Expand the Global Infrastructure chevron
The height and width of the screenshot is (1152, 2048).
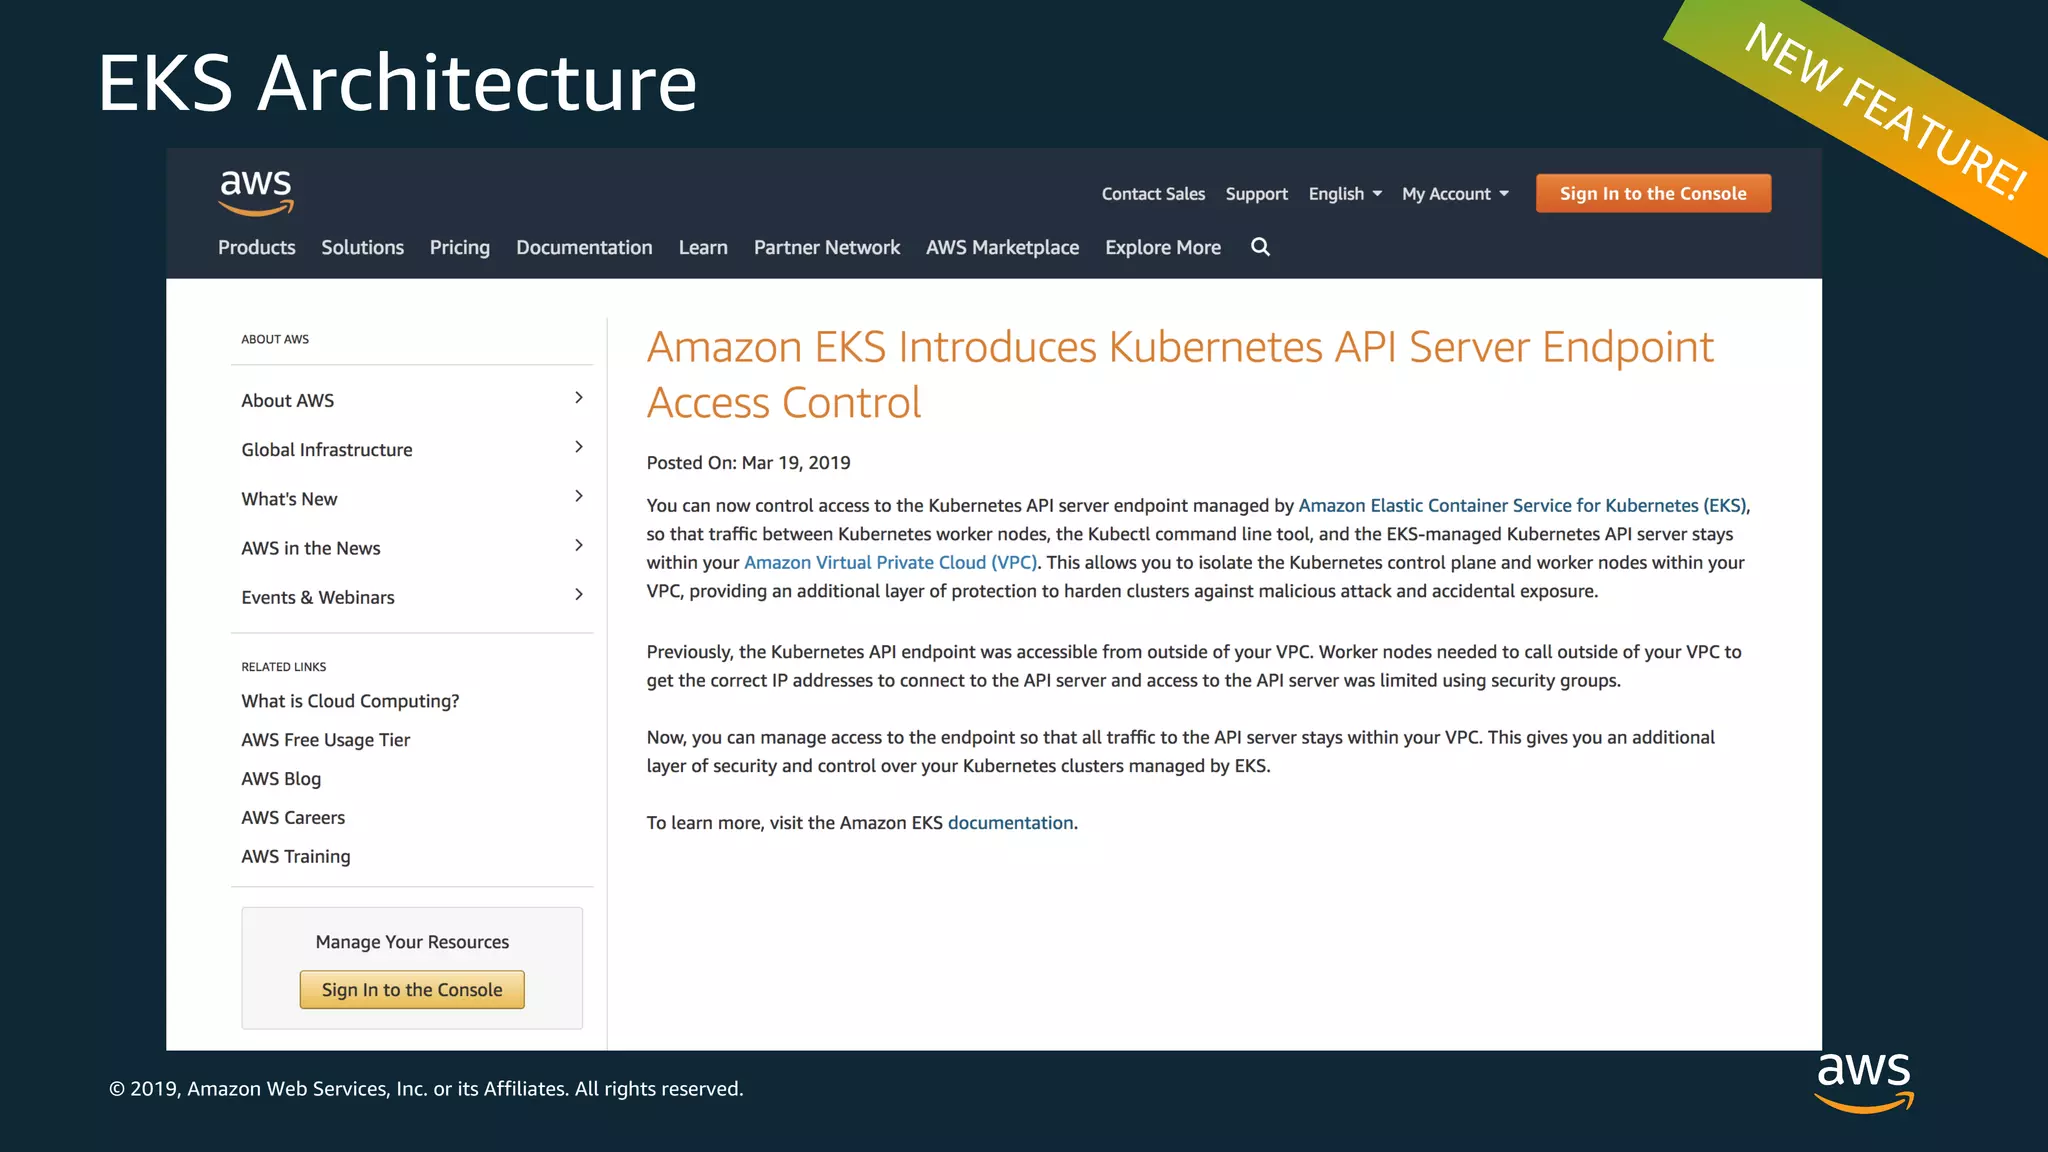click(579, 447)
